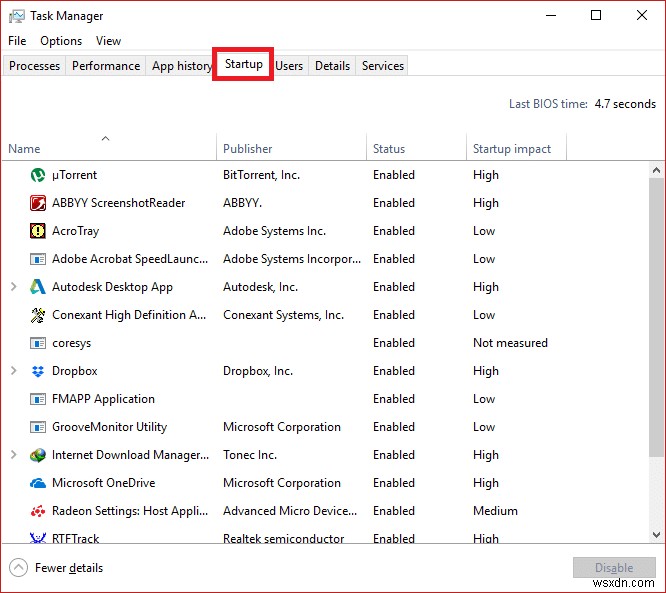
Task: Switch to the Services tab
Action: pyautogui.click(x=383, y=66)
